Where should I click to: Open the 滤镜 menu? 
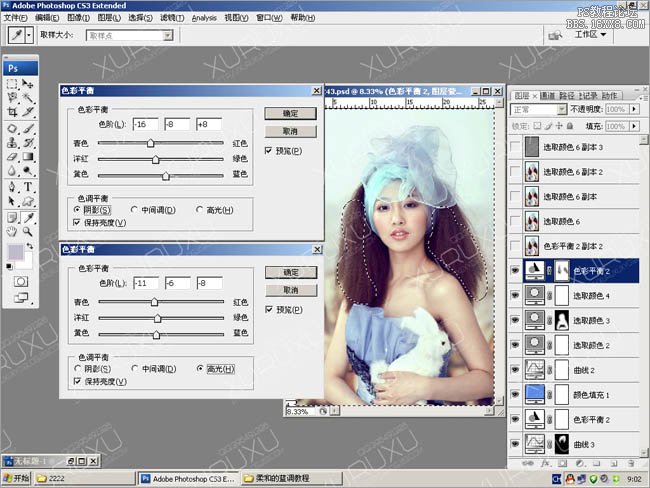pos(172,18)
